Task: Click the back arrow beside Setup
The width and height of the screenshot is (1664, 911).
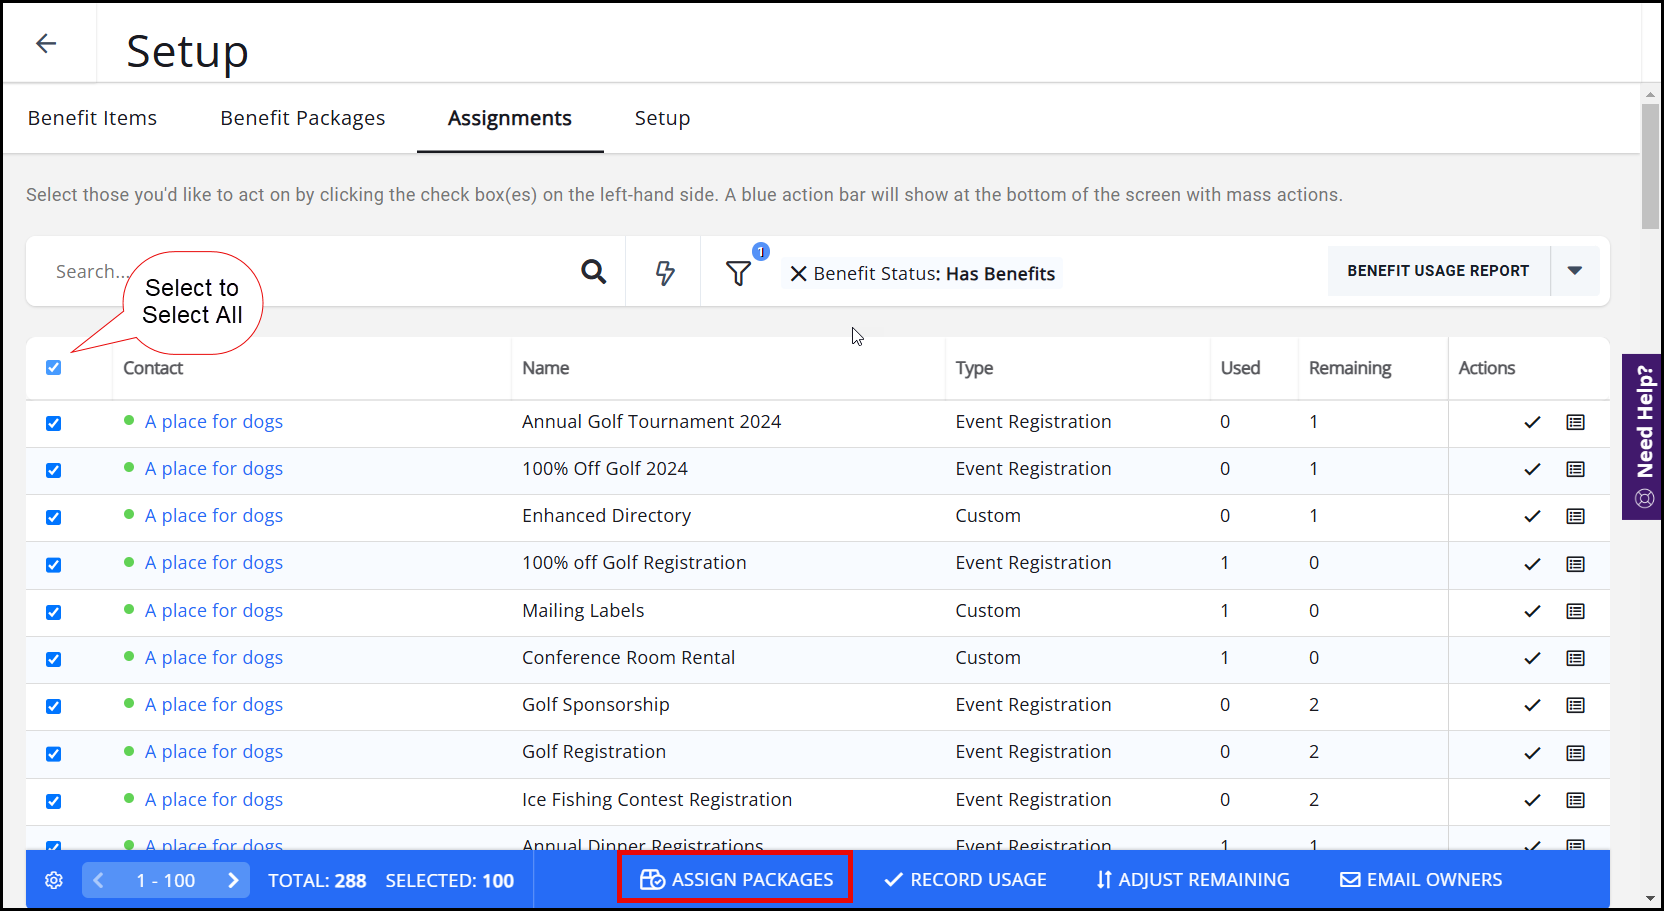Action: [x=46, y=43]
